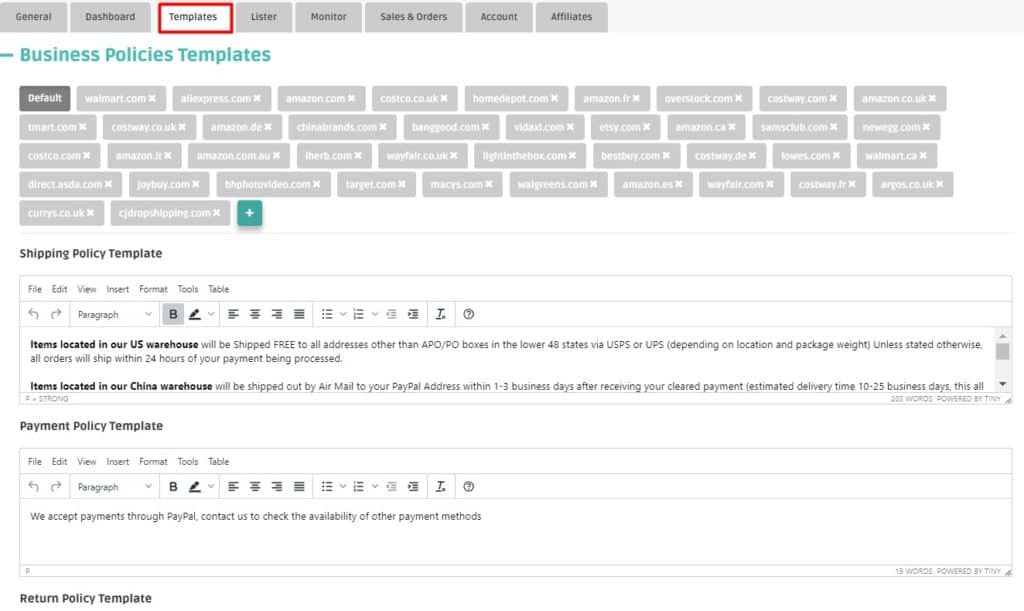This screenshot has width=1024, height=611.
Task: Open the Lister tab
Action: click(x=264, y=17)
